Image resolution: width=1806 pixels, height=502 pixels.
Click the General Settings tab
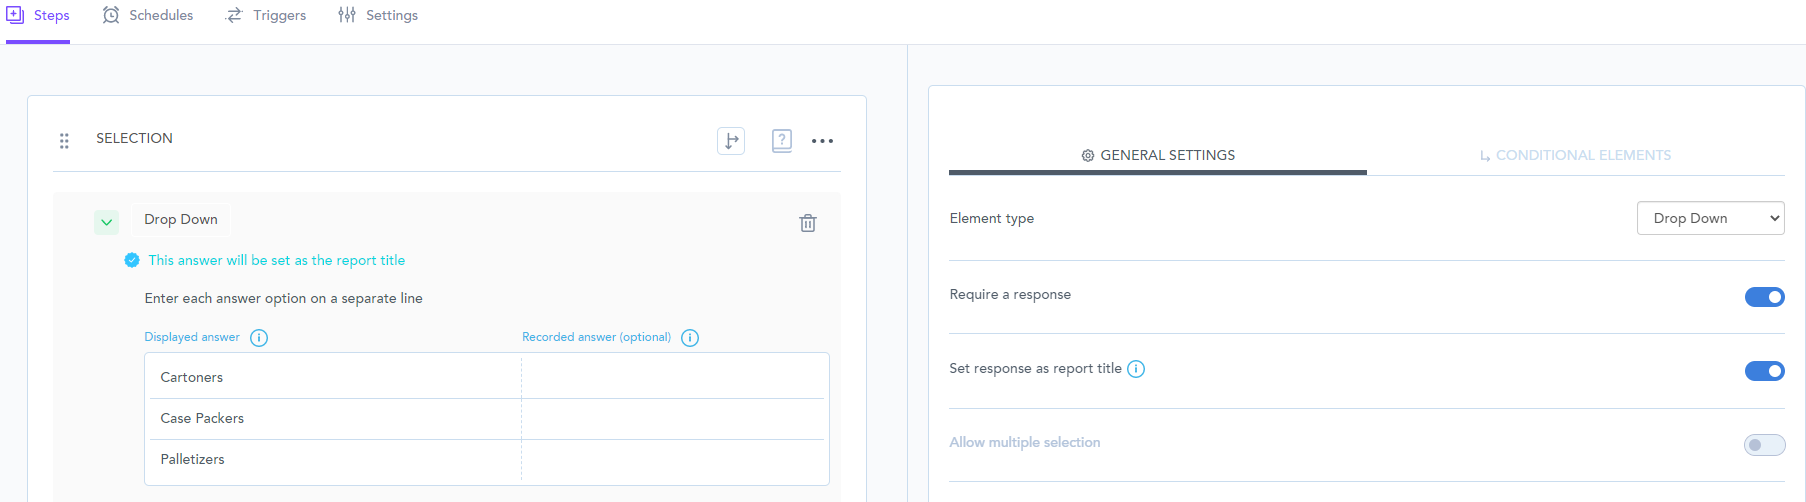1158,155
